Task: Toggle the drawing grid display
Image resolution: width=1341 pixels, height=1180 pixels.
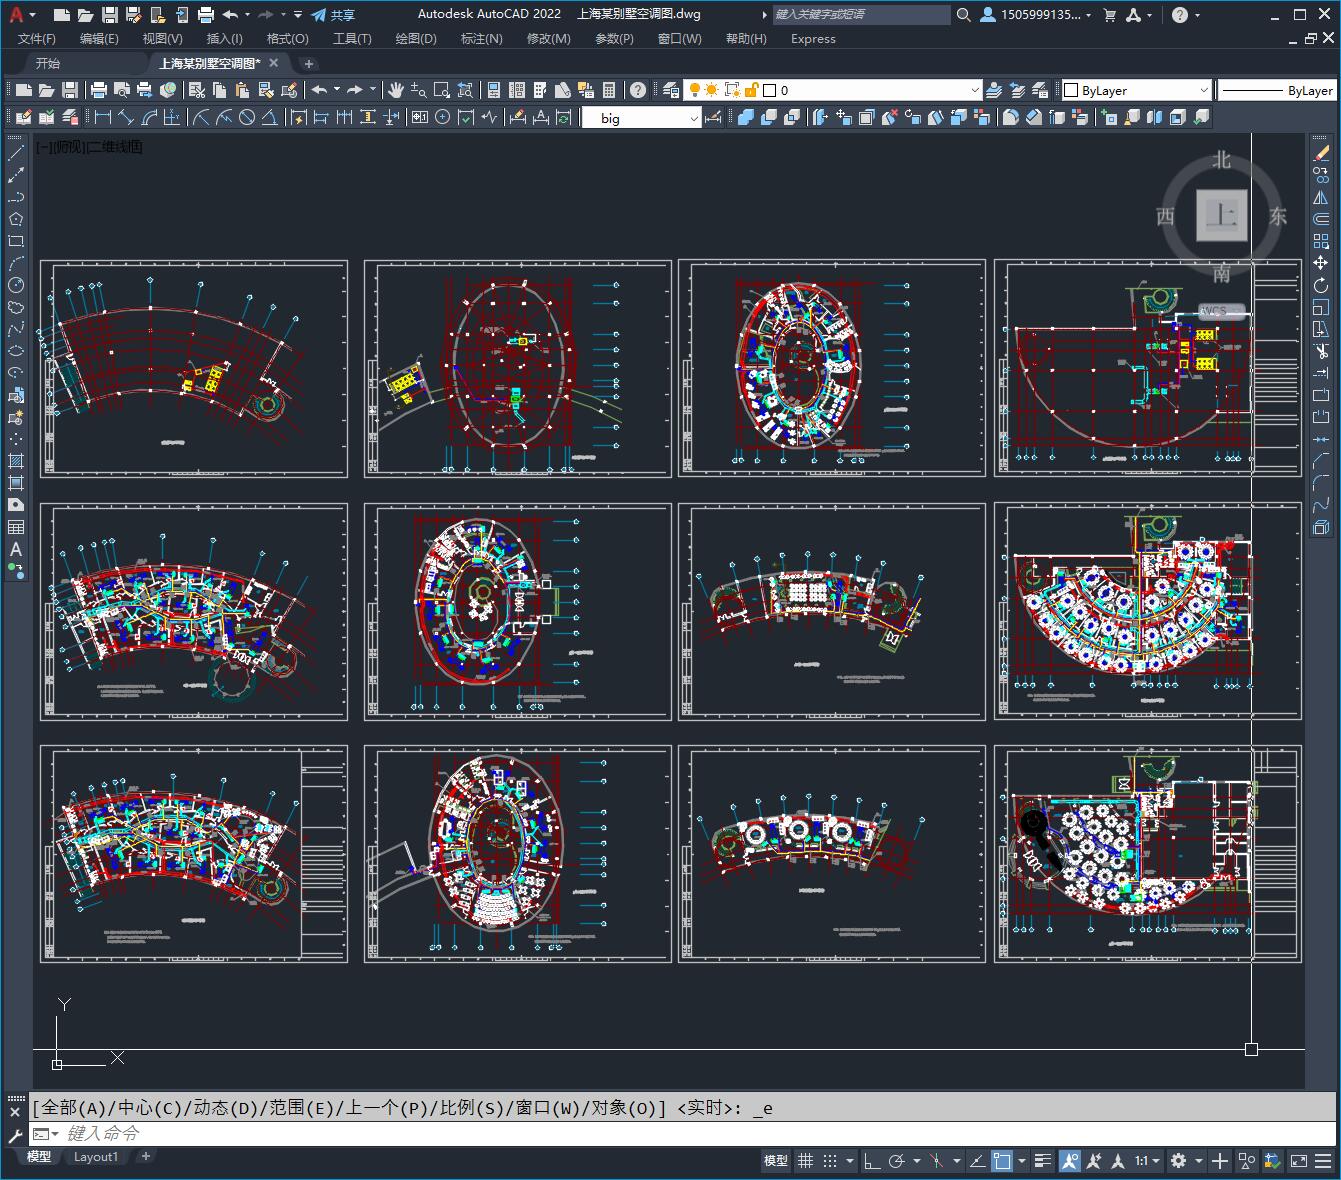Action: [x=805, y=1161]
